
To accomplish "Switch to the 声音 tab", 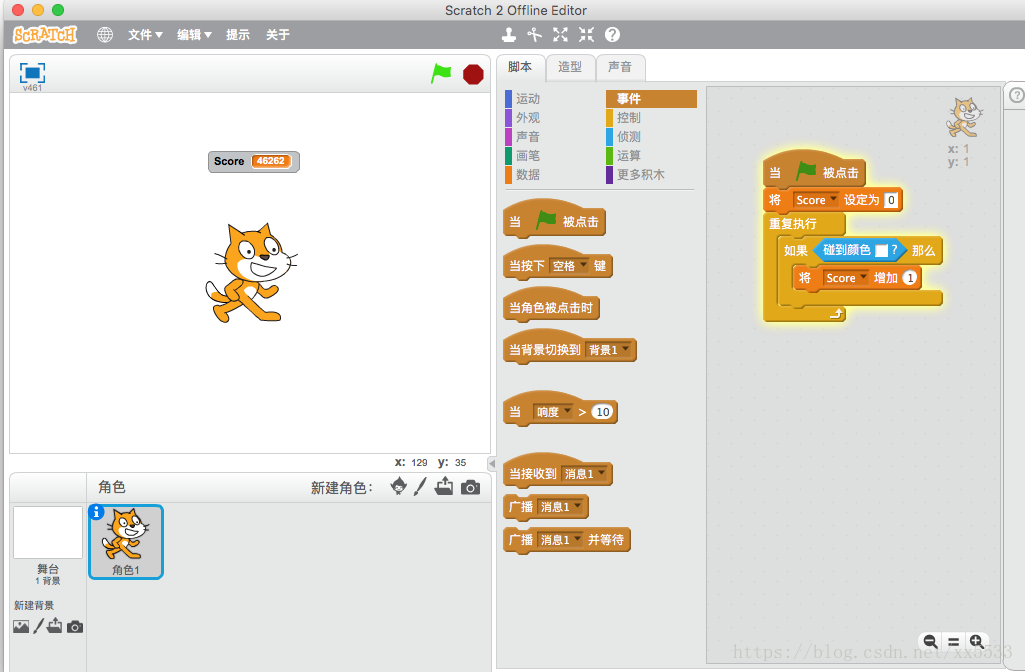I will pyautogui.click(x=620, y=67).
